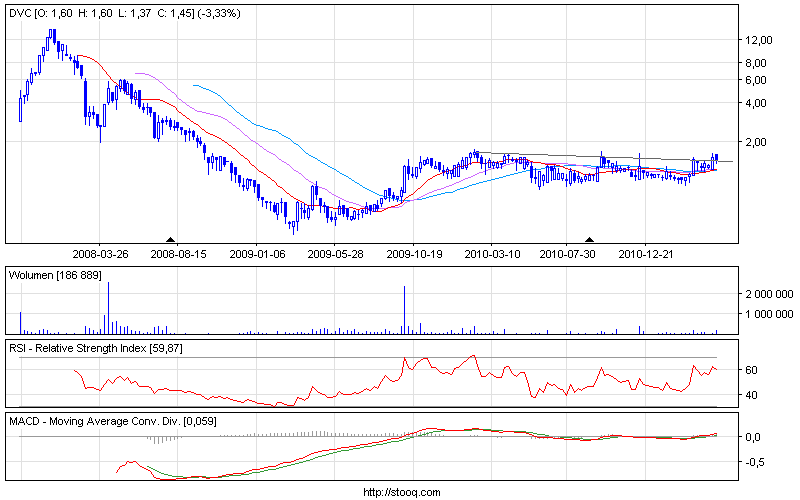This screenshot has height=500, width=800.
Task: Select the 4,00 price axis label
Action: pyautogui.click(x=760, y=103)
